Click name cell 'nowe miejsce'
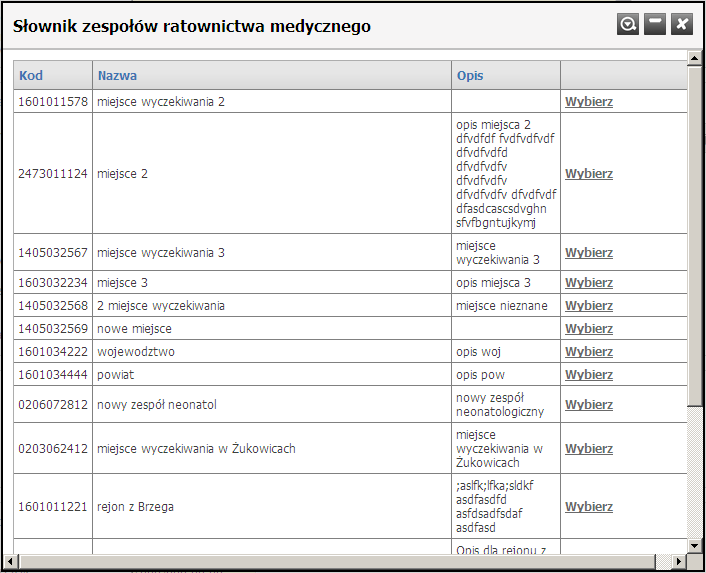Image resolution: width=706 pixels, height=573 pixels. pos(272,329)
